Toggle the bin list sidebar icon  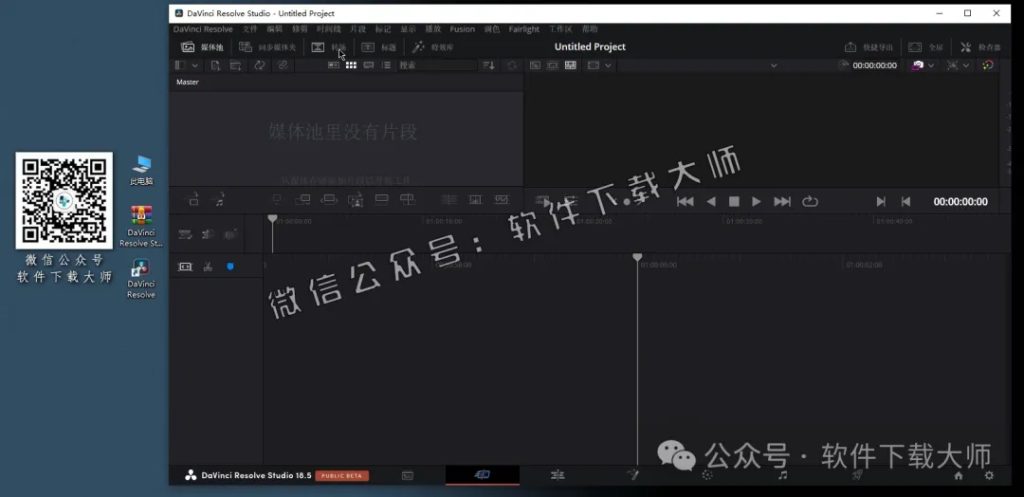click(180, 65)
